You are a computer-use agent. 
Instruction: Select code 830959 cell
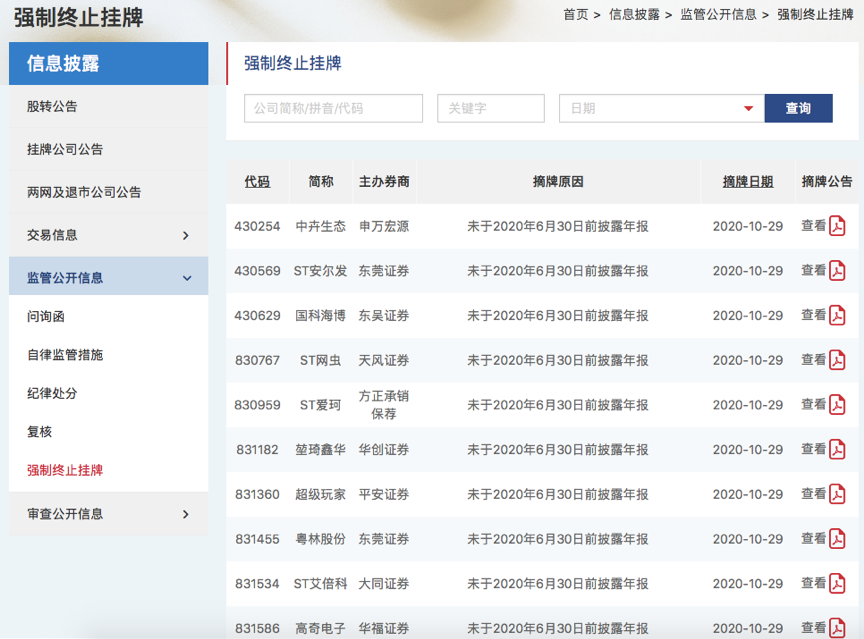tap(257, 405)
